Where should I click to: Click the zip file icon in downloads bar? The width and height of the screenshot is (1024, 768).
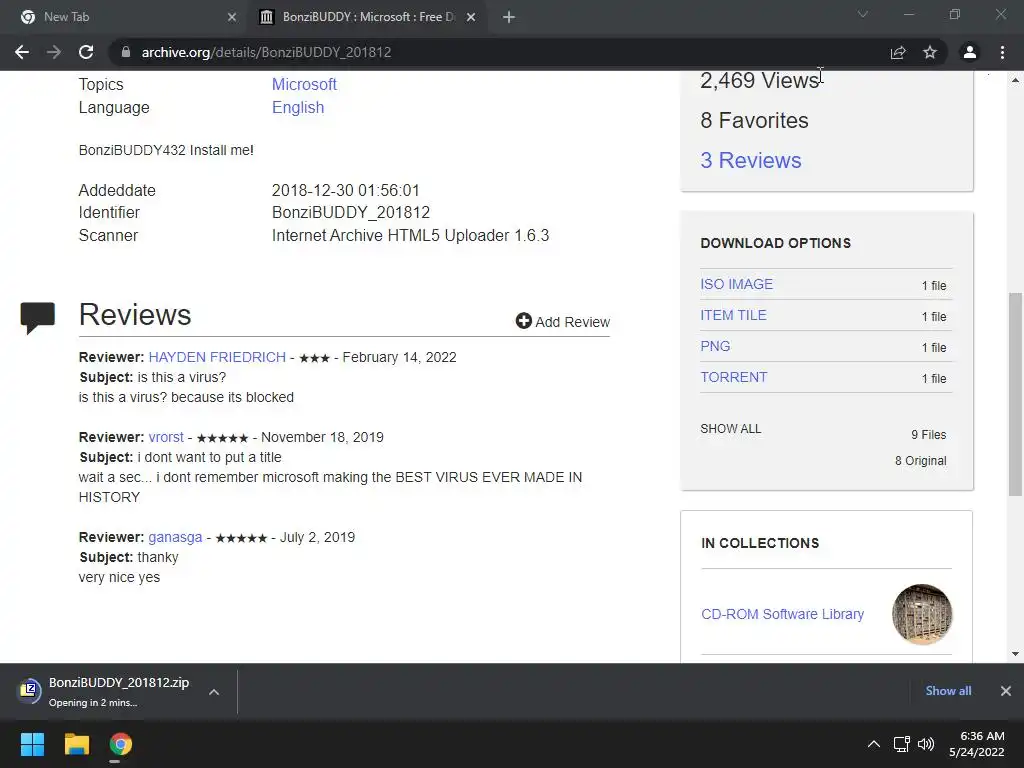point(28,690)
